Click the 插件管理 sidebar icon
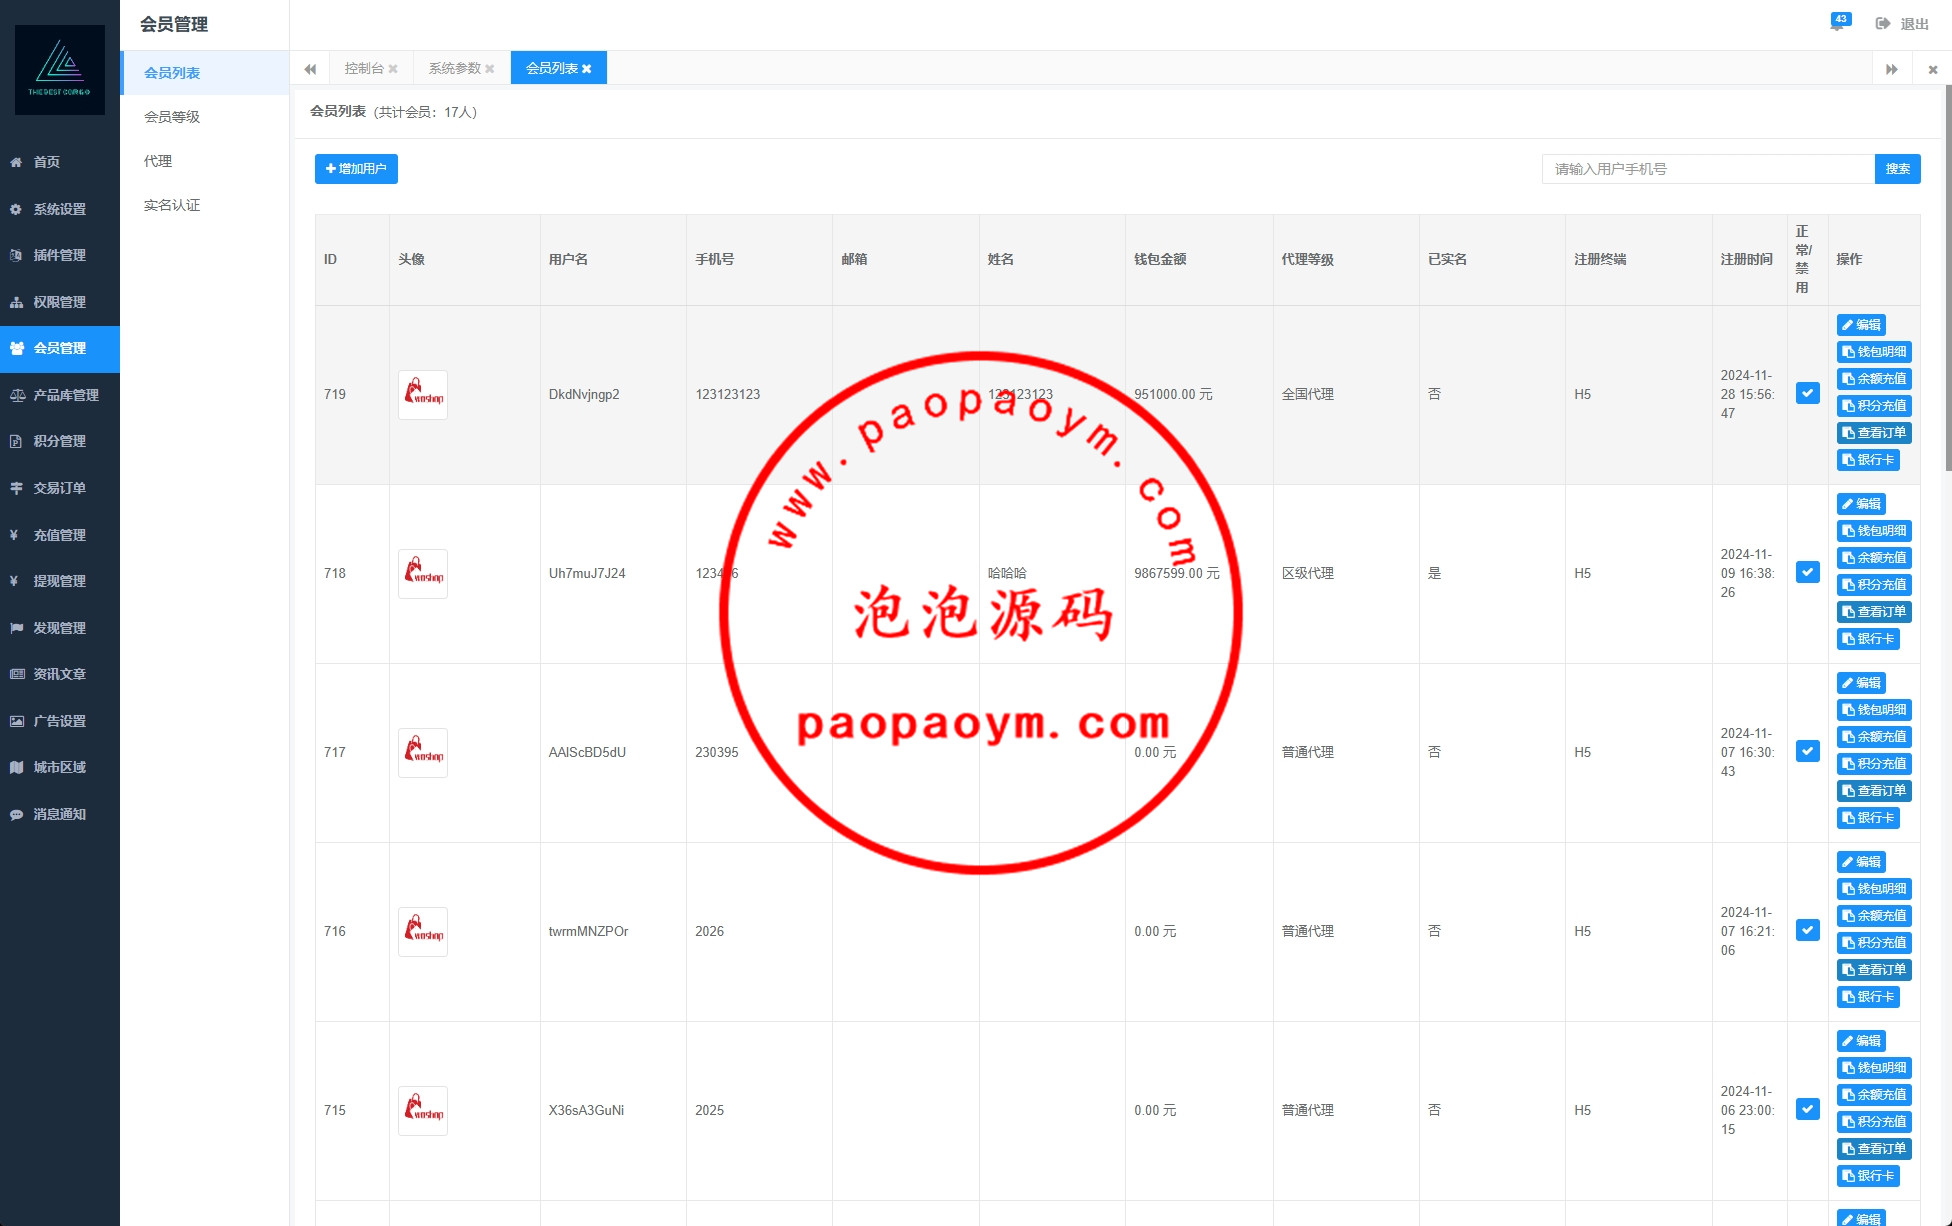1952x1226 pixels. pos(16,255)
